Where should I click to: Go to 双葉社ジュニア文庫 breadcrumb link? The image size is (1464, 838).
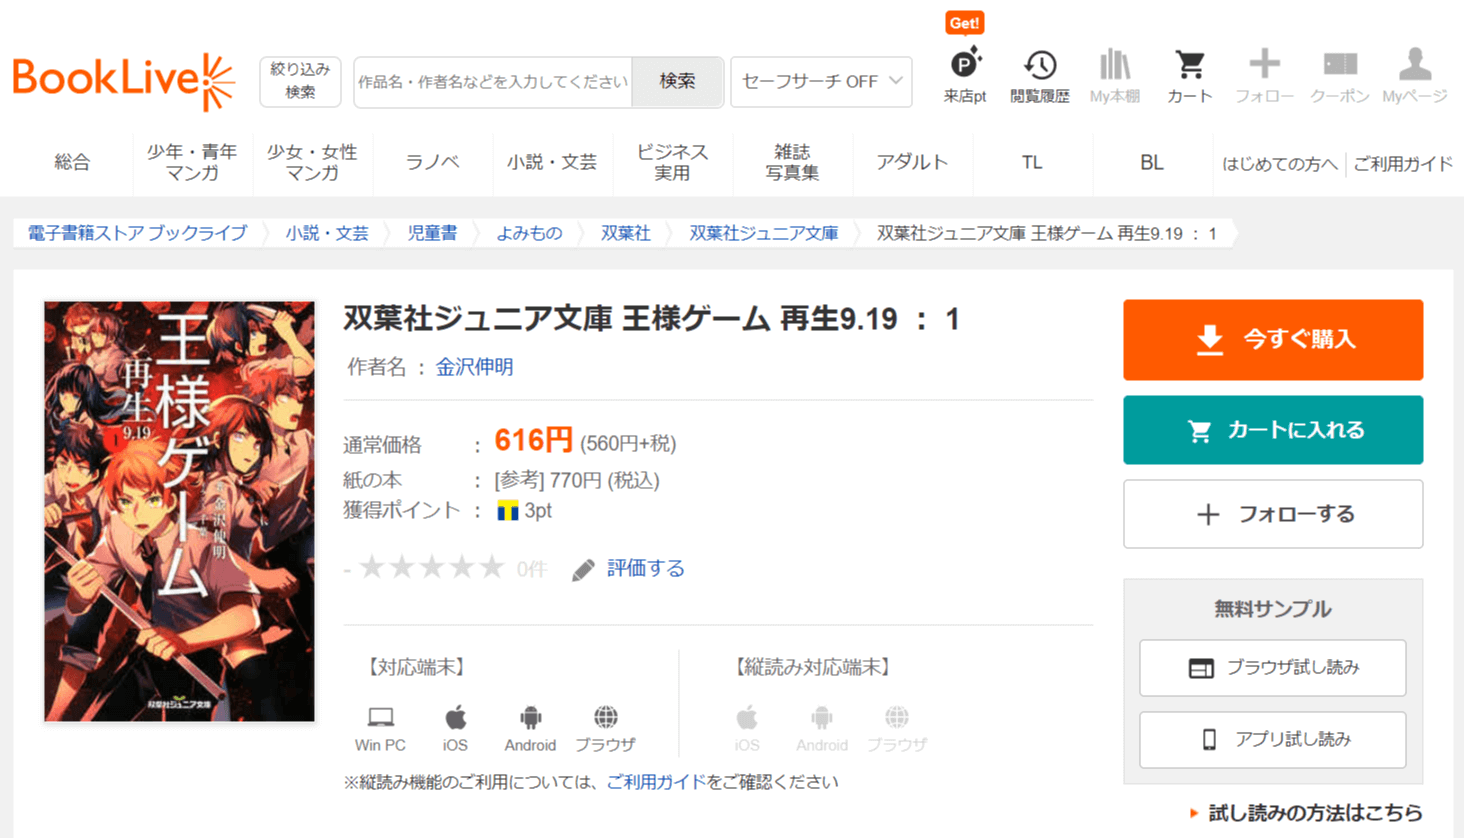764,233
